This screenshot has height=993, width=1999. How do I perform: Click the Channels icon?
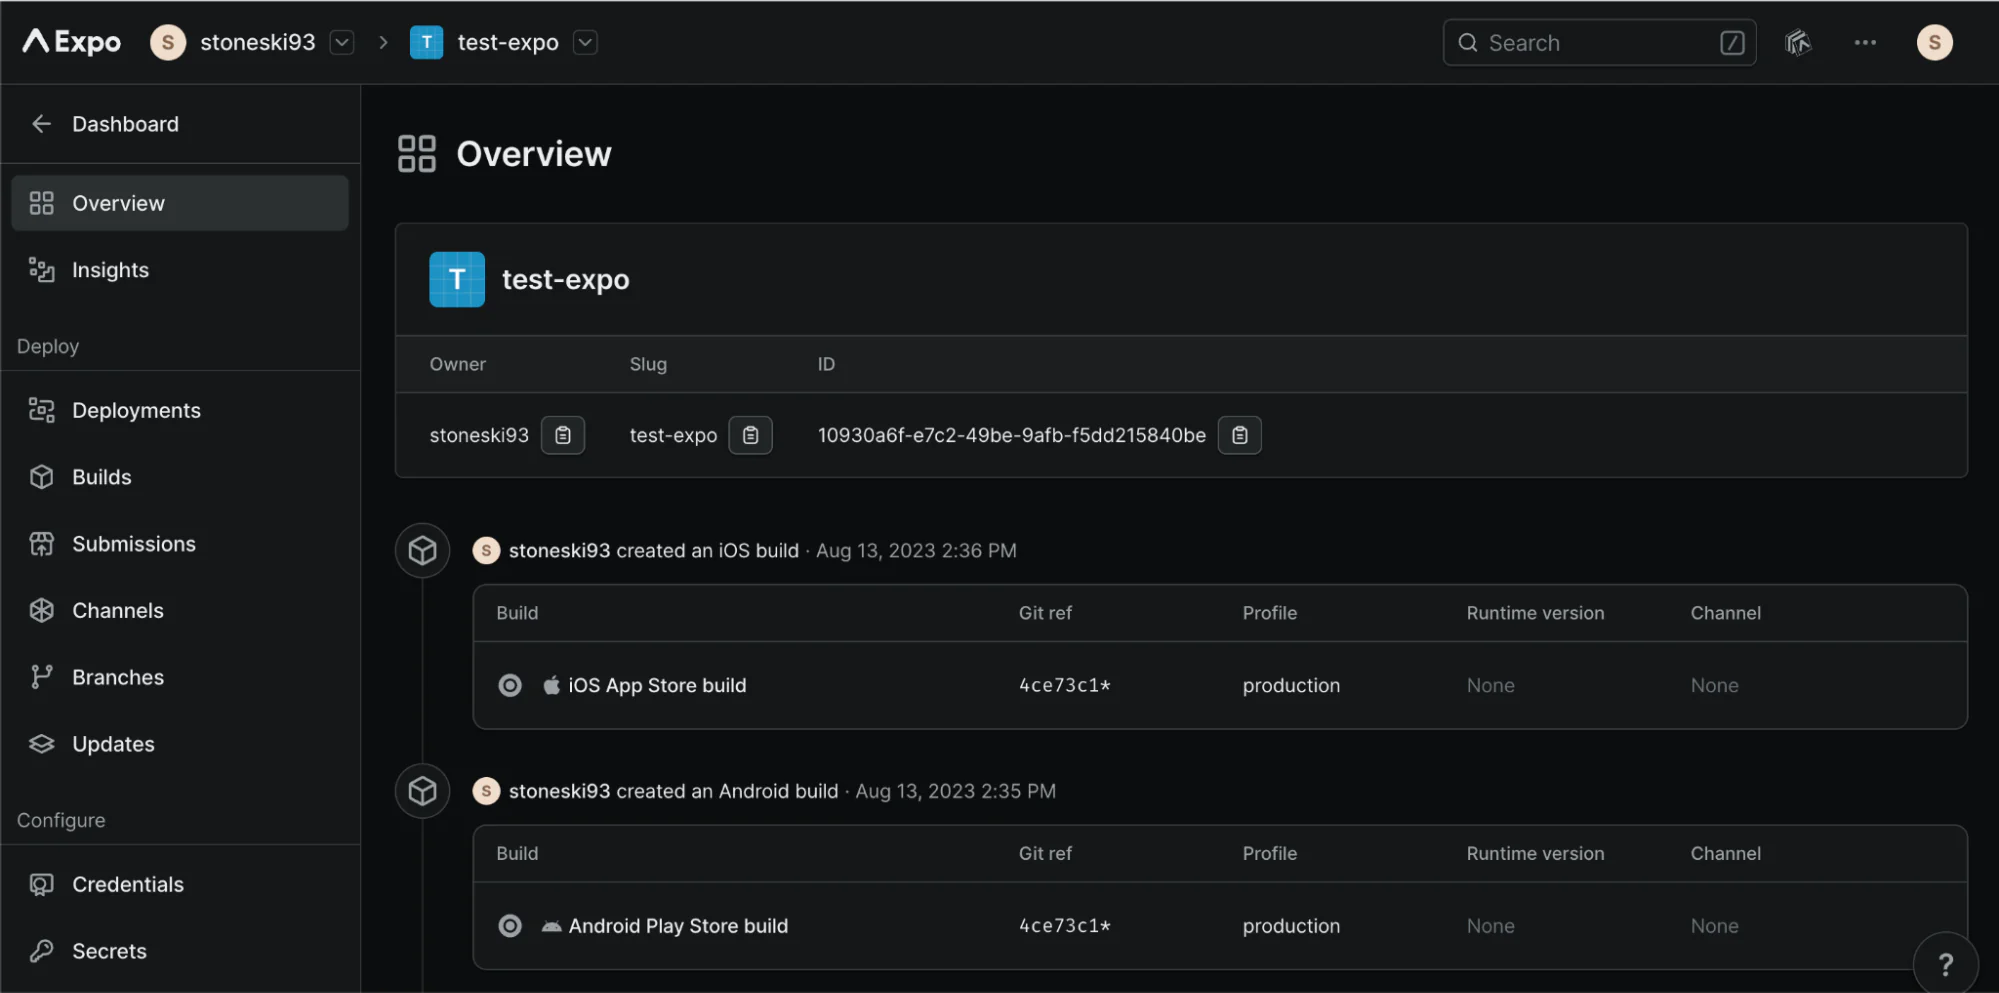pos(41,610)
